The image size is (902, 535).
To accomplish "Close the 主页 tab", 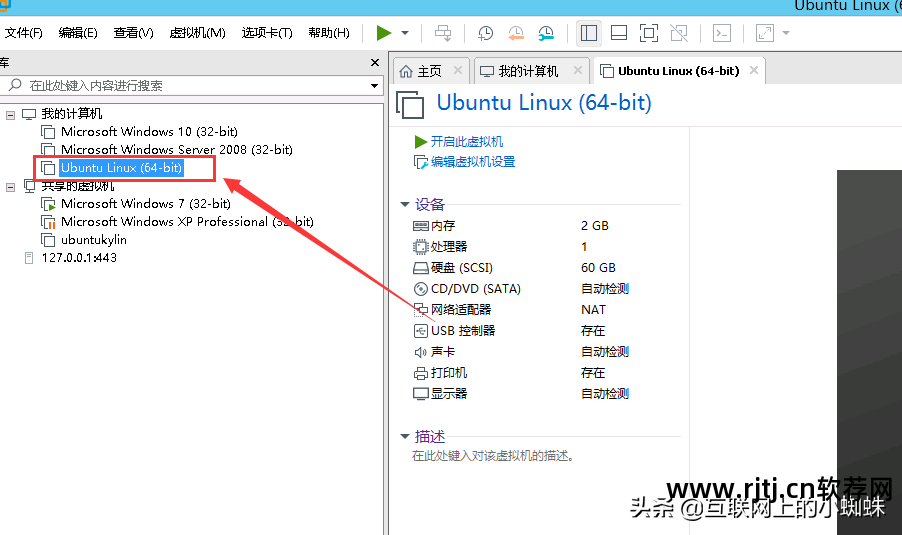I will point(458,70).
